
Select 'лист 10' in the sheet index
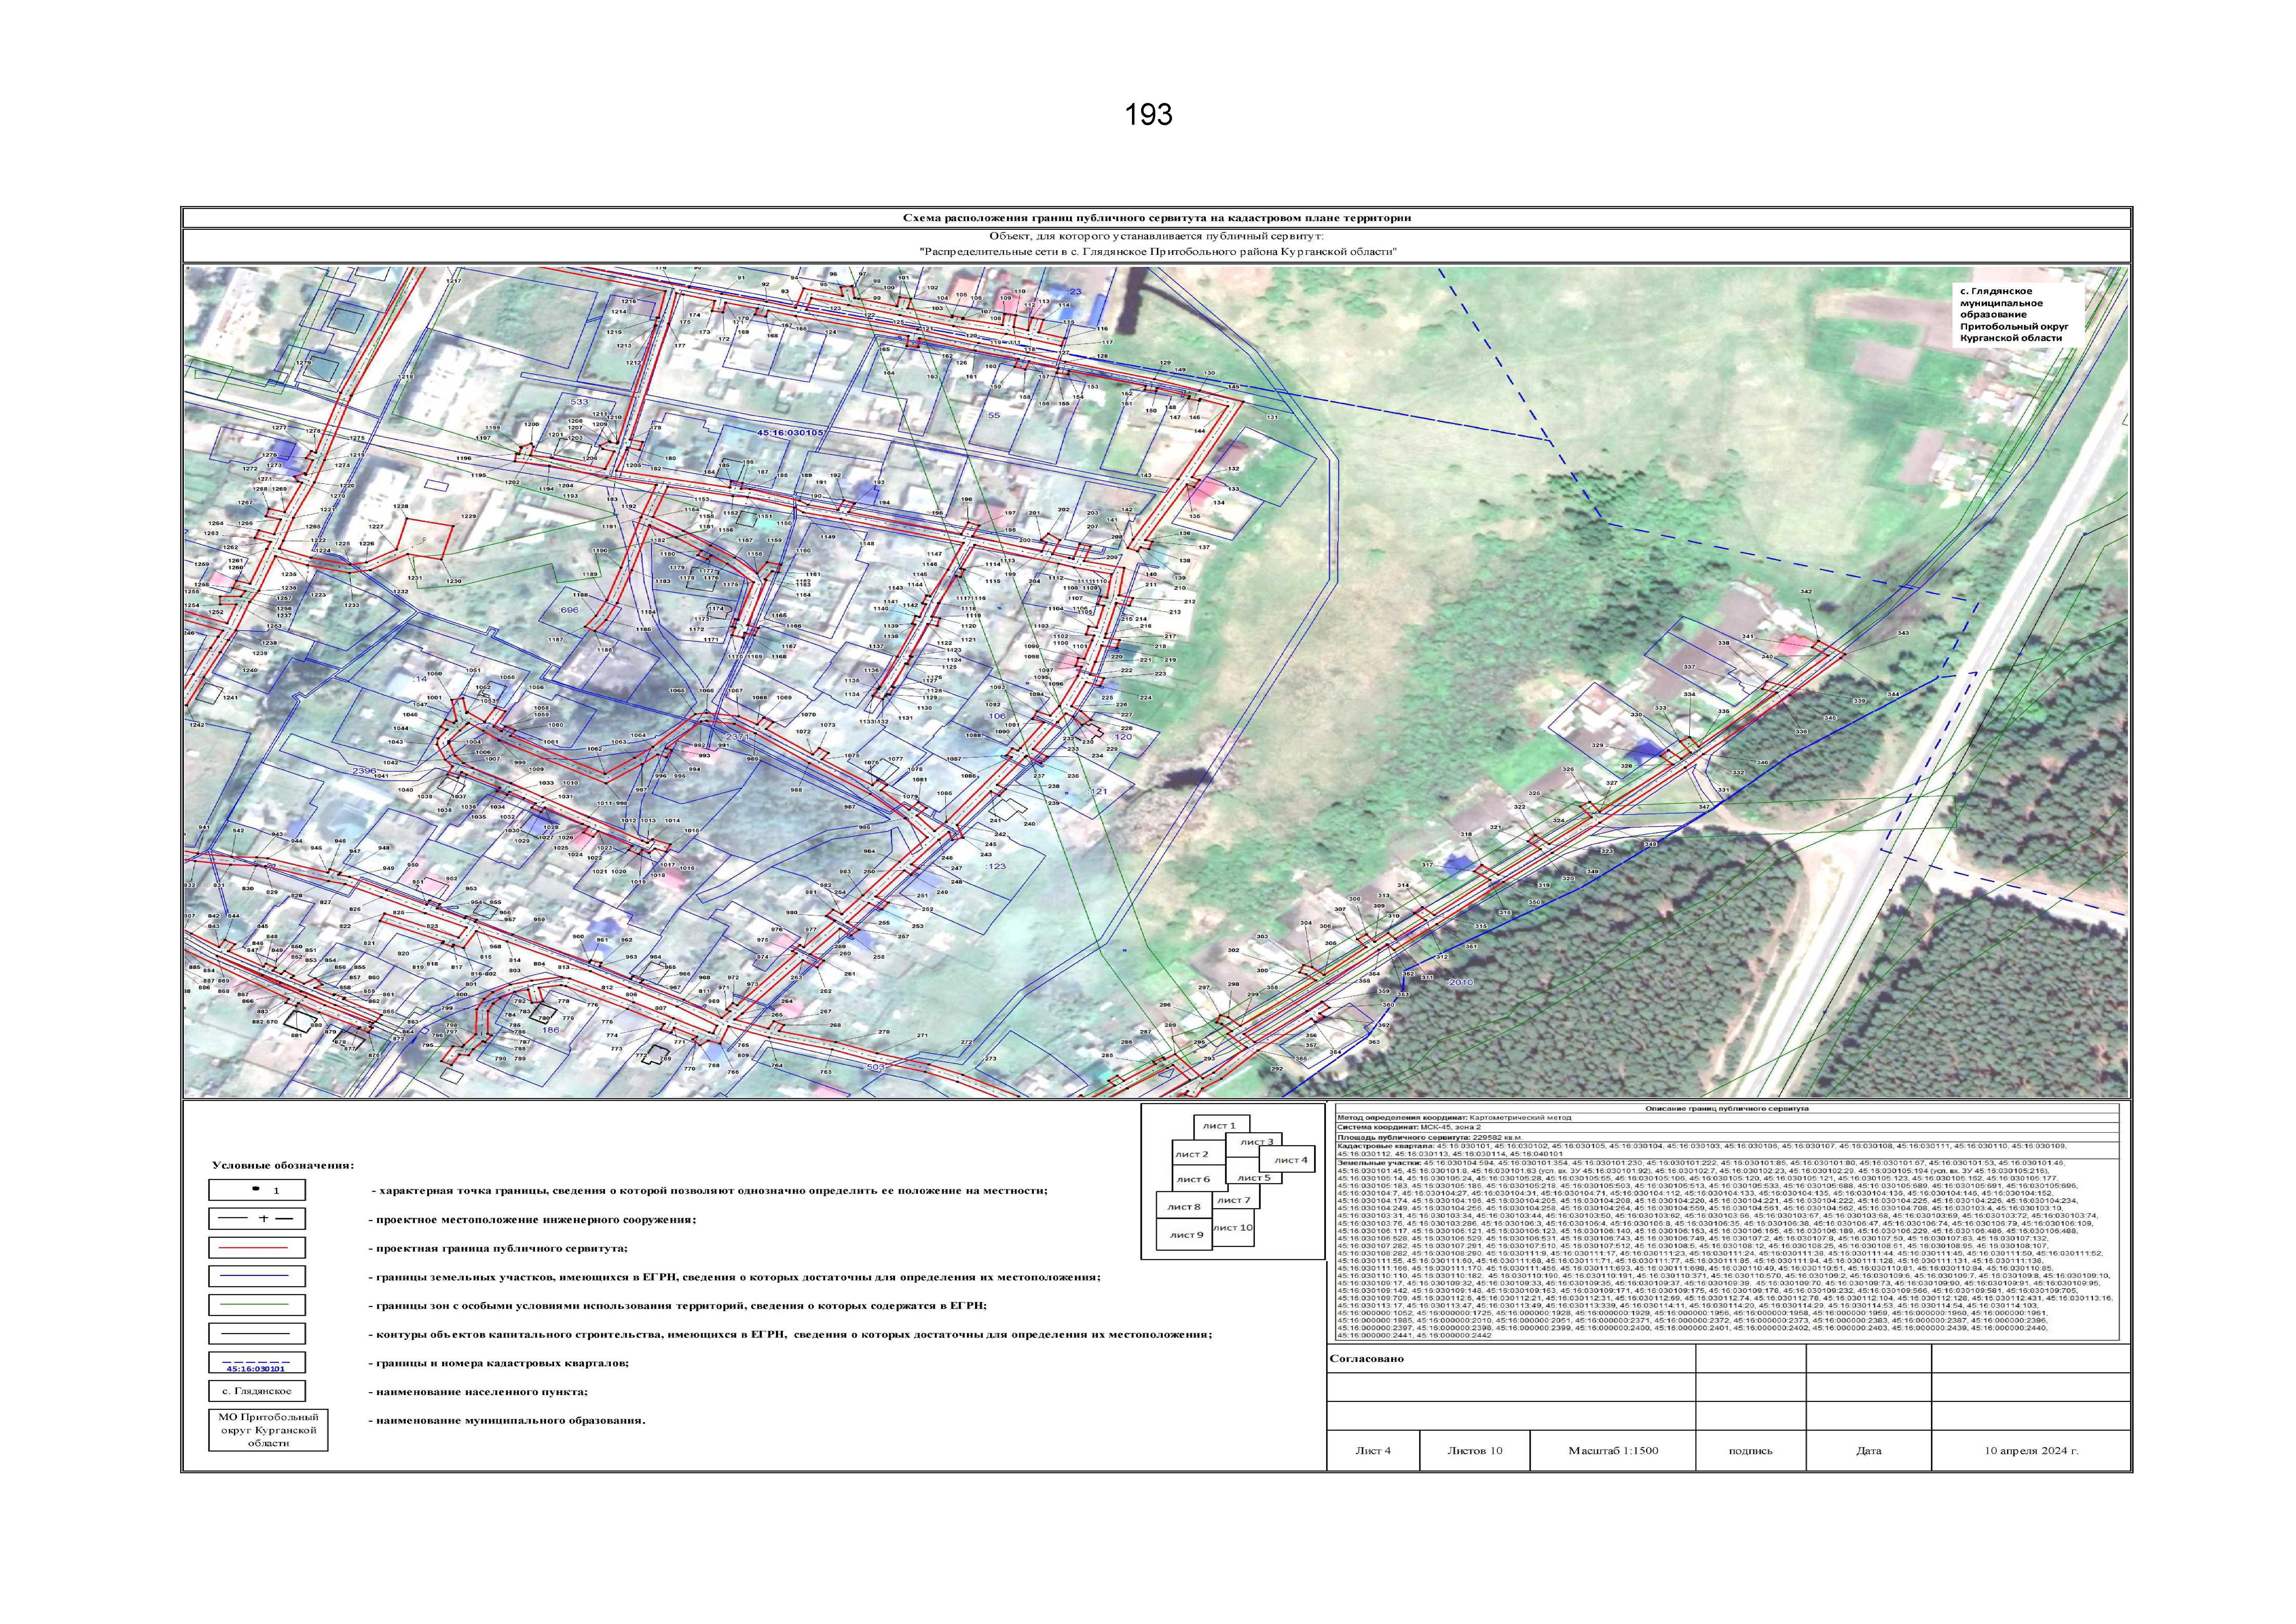1232,1227
